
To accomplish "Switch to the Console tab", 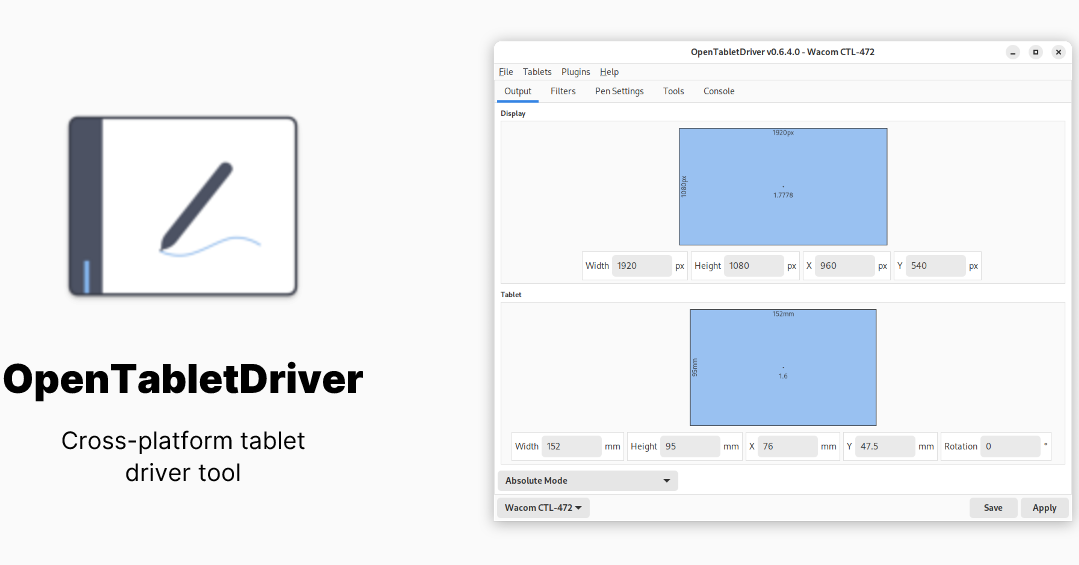I will 718,91.
